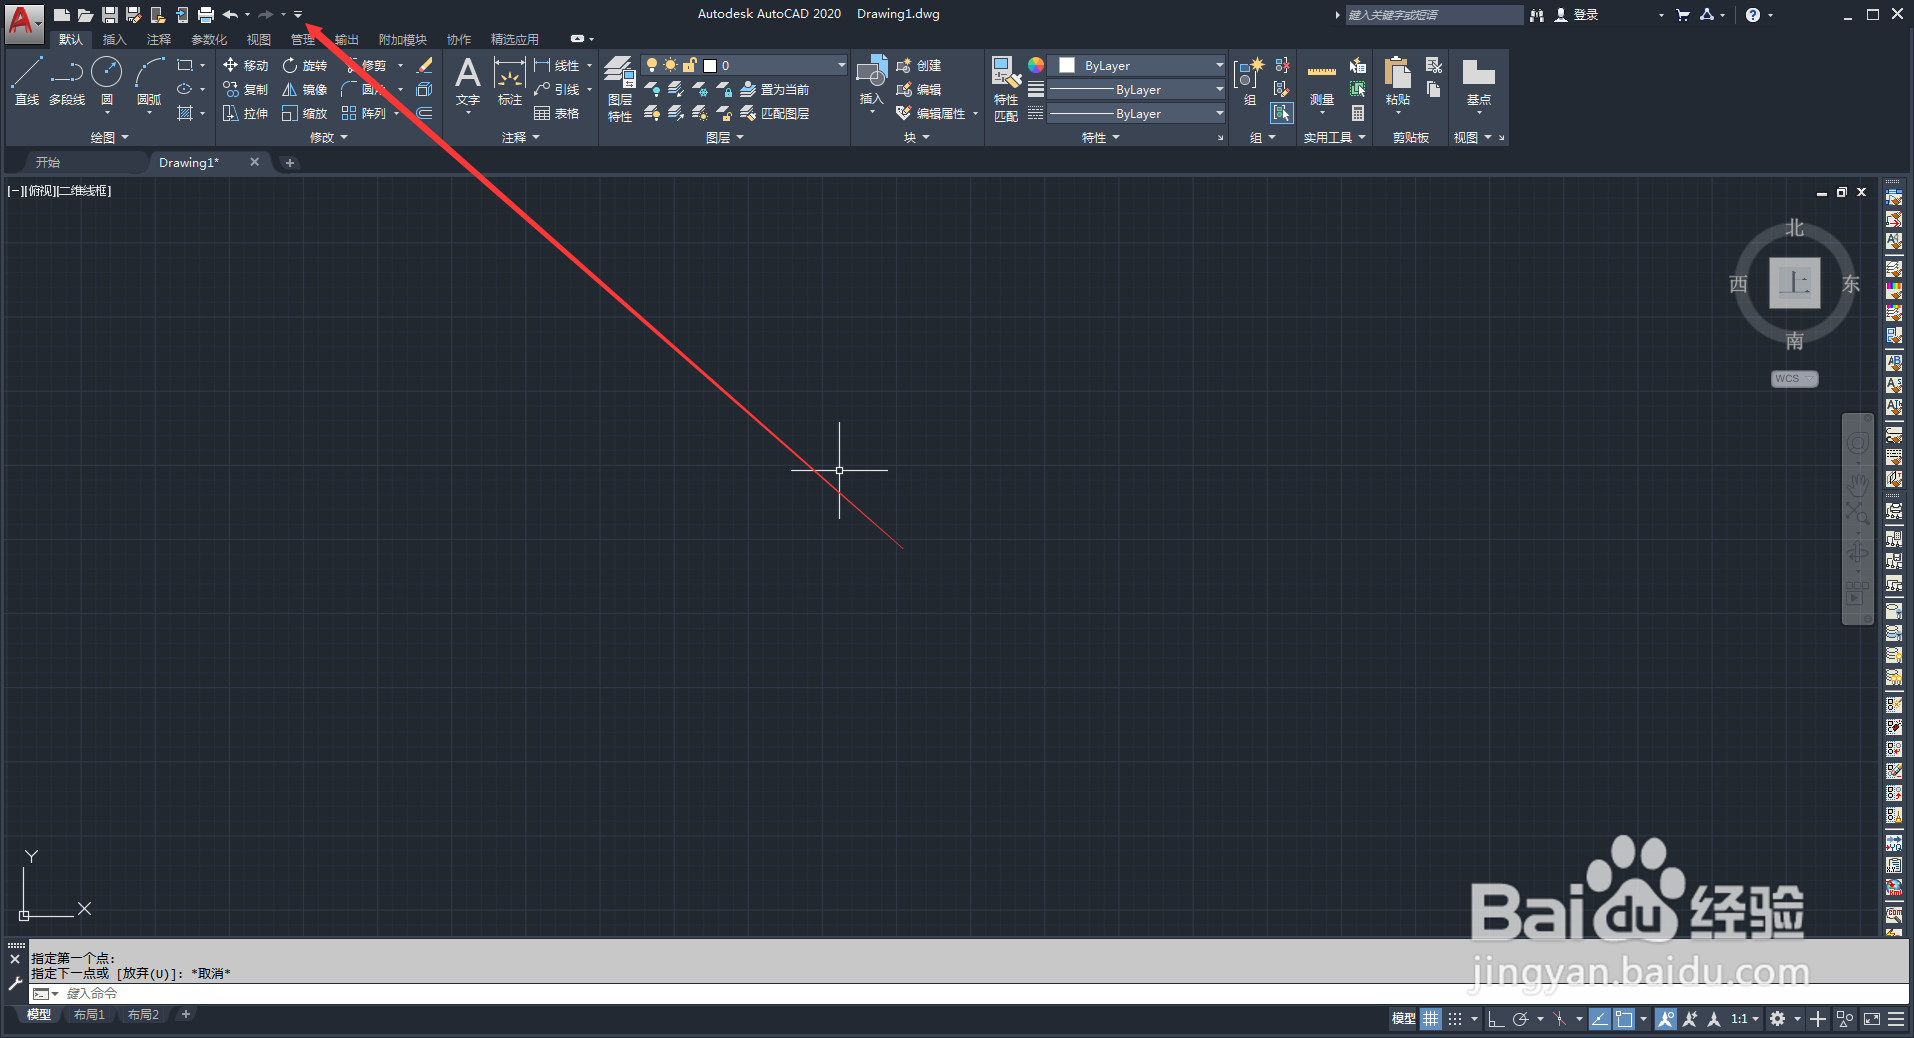Click the WCS button under ViewCube
Viewport: 1914px width, 1038px height.
[x=1794, y=379]
